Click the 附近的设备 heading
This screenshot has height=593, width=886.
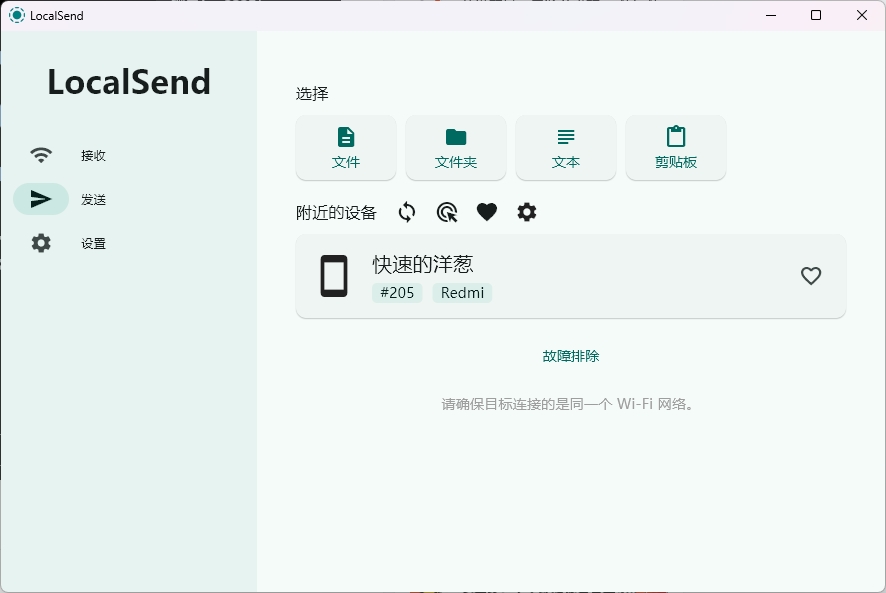coord(336,213)
